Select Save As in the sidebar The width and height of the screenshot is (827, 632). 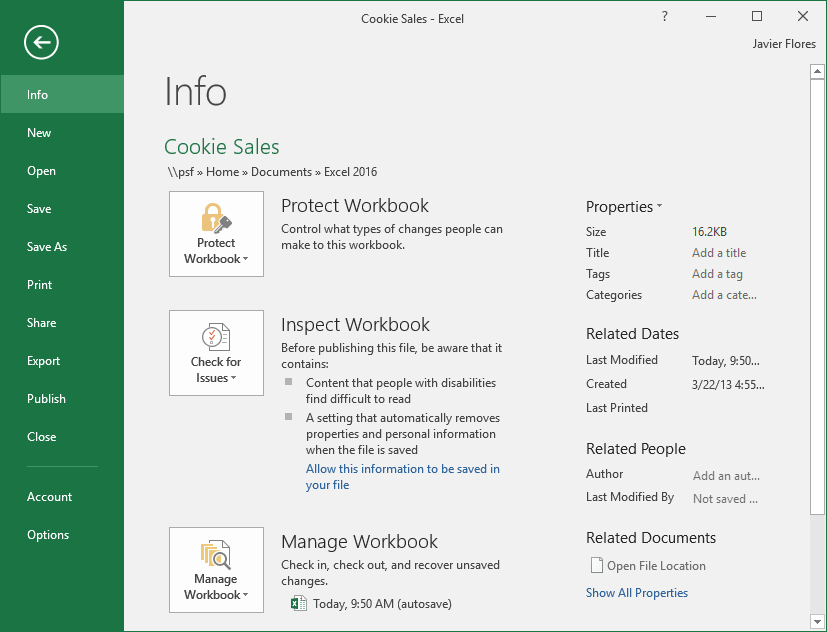(x=47, y=247)
